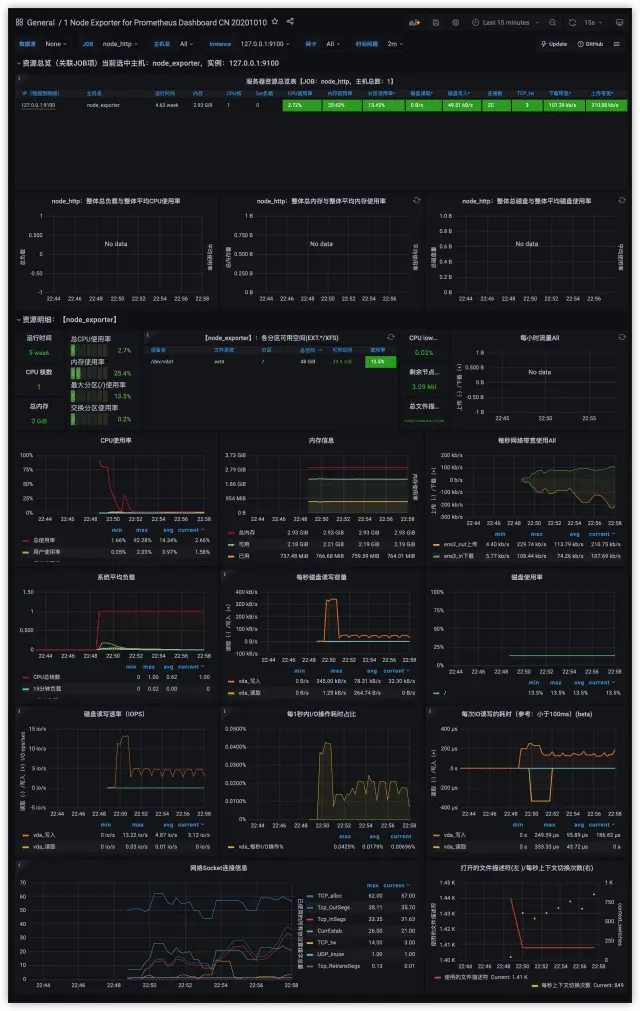Open the JOB node_http variable dropdown
This screenshot has height=1011, width=640.
(x=122, y=44)
